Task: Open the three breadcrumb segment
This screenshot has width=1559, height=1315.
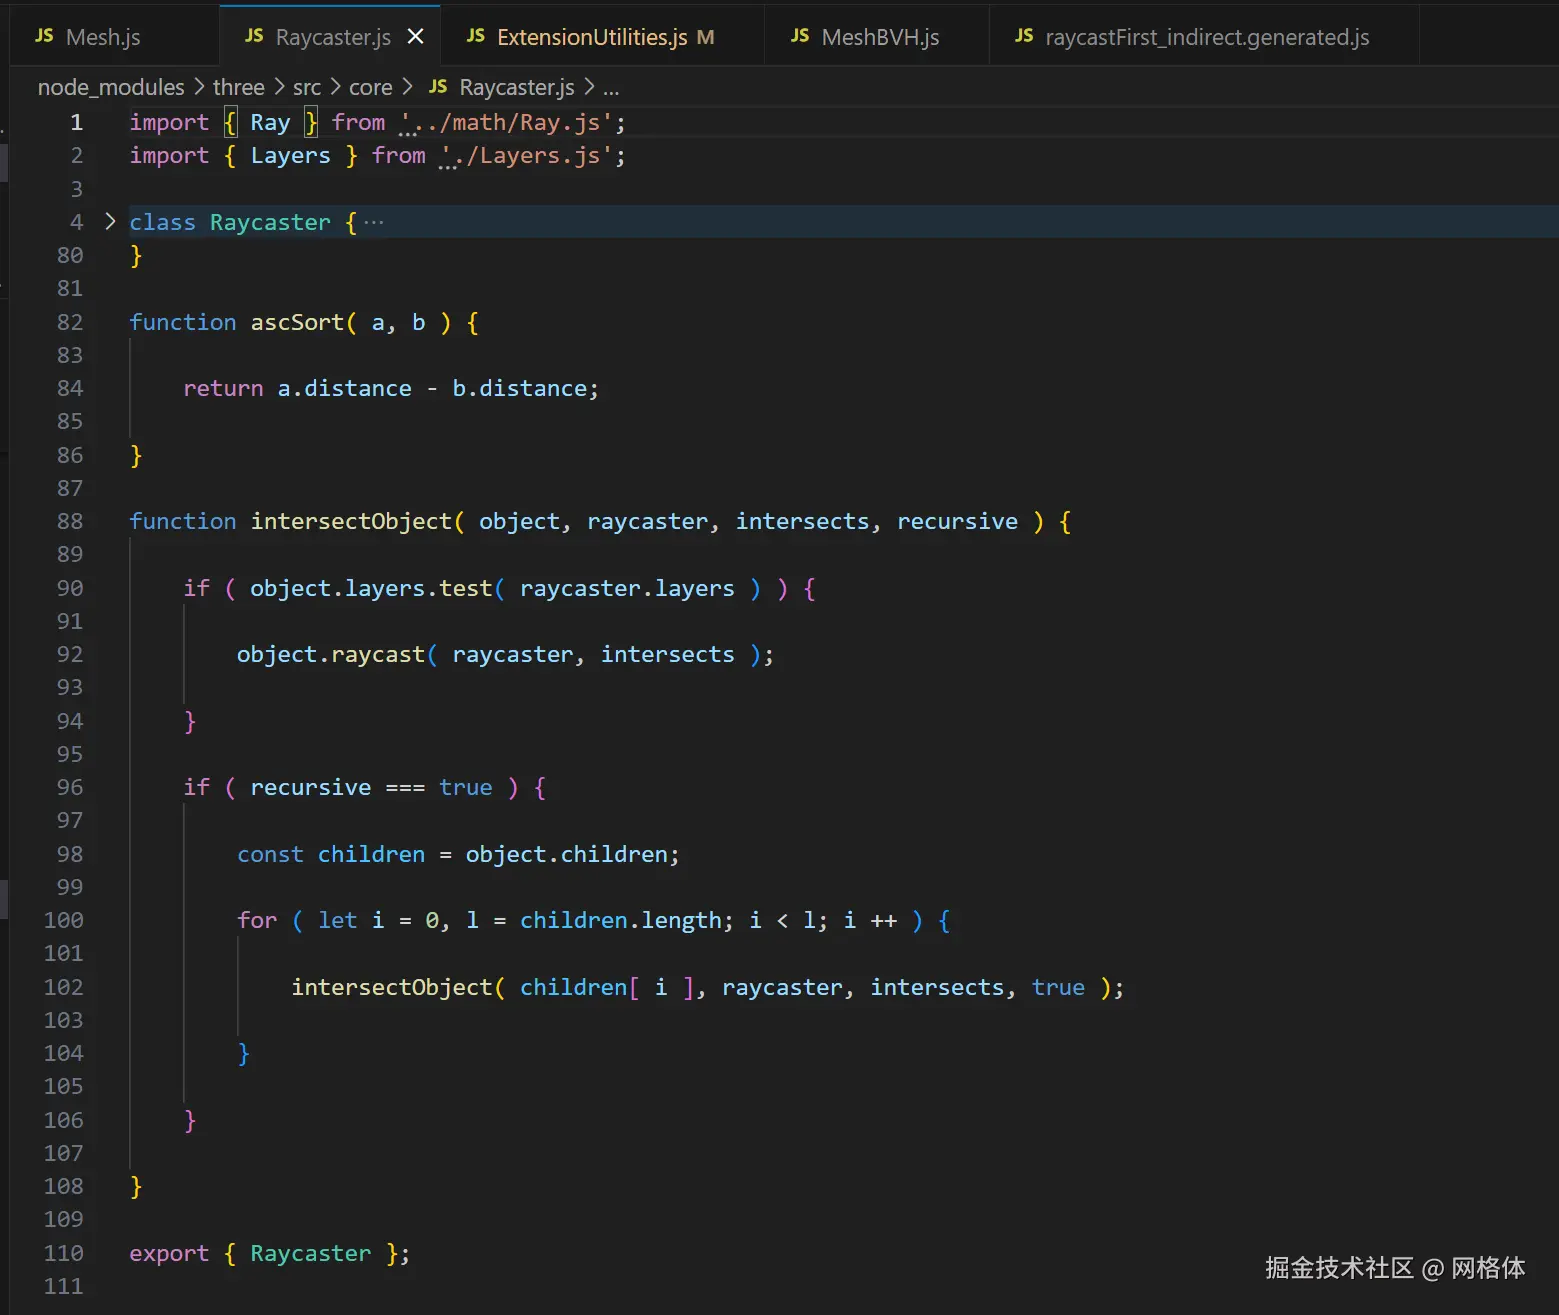Action: (x=239, y=88)
